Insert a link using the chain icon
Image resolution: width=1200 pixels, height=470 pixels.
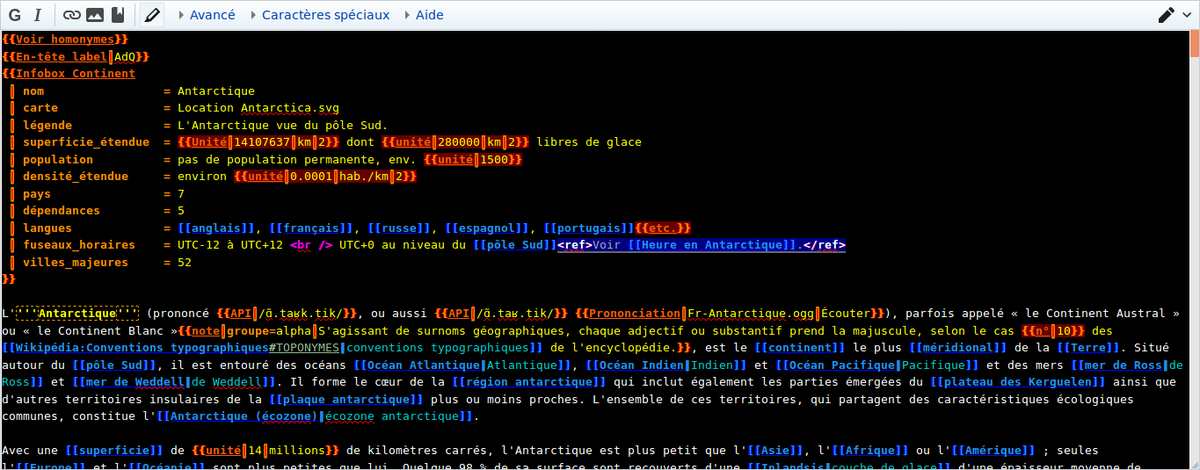(x=73, y=15)
